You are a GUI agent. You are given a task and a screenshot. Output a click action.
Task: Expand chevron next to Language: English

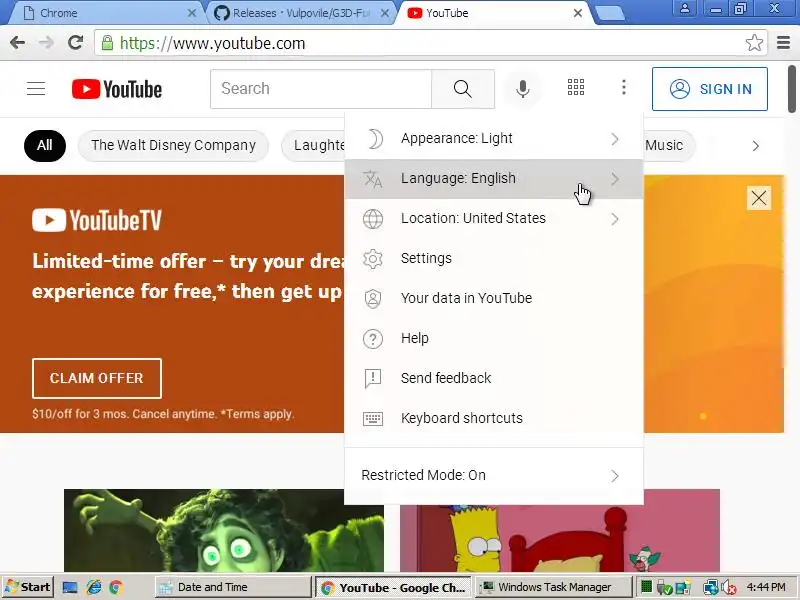click(x=615, y=179)
